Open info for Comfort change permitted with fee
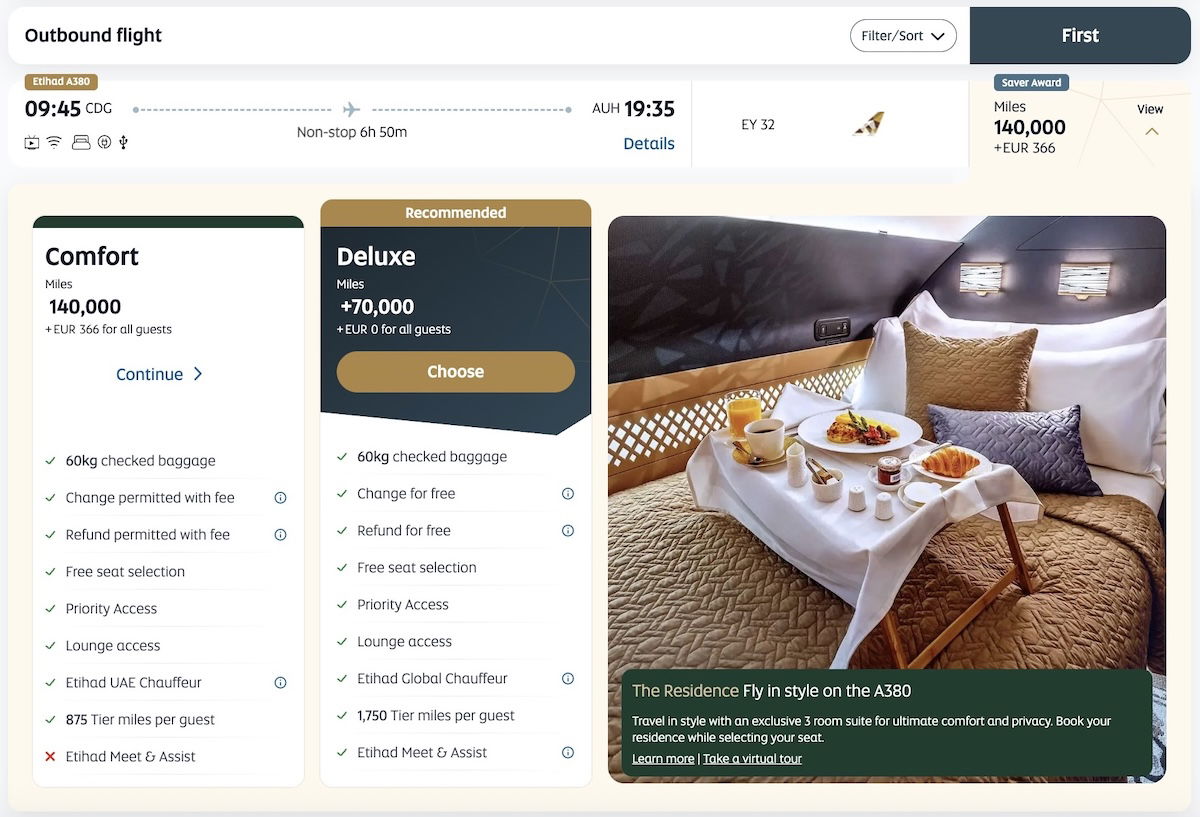1200x817 pixels. point(280,498)
